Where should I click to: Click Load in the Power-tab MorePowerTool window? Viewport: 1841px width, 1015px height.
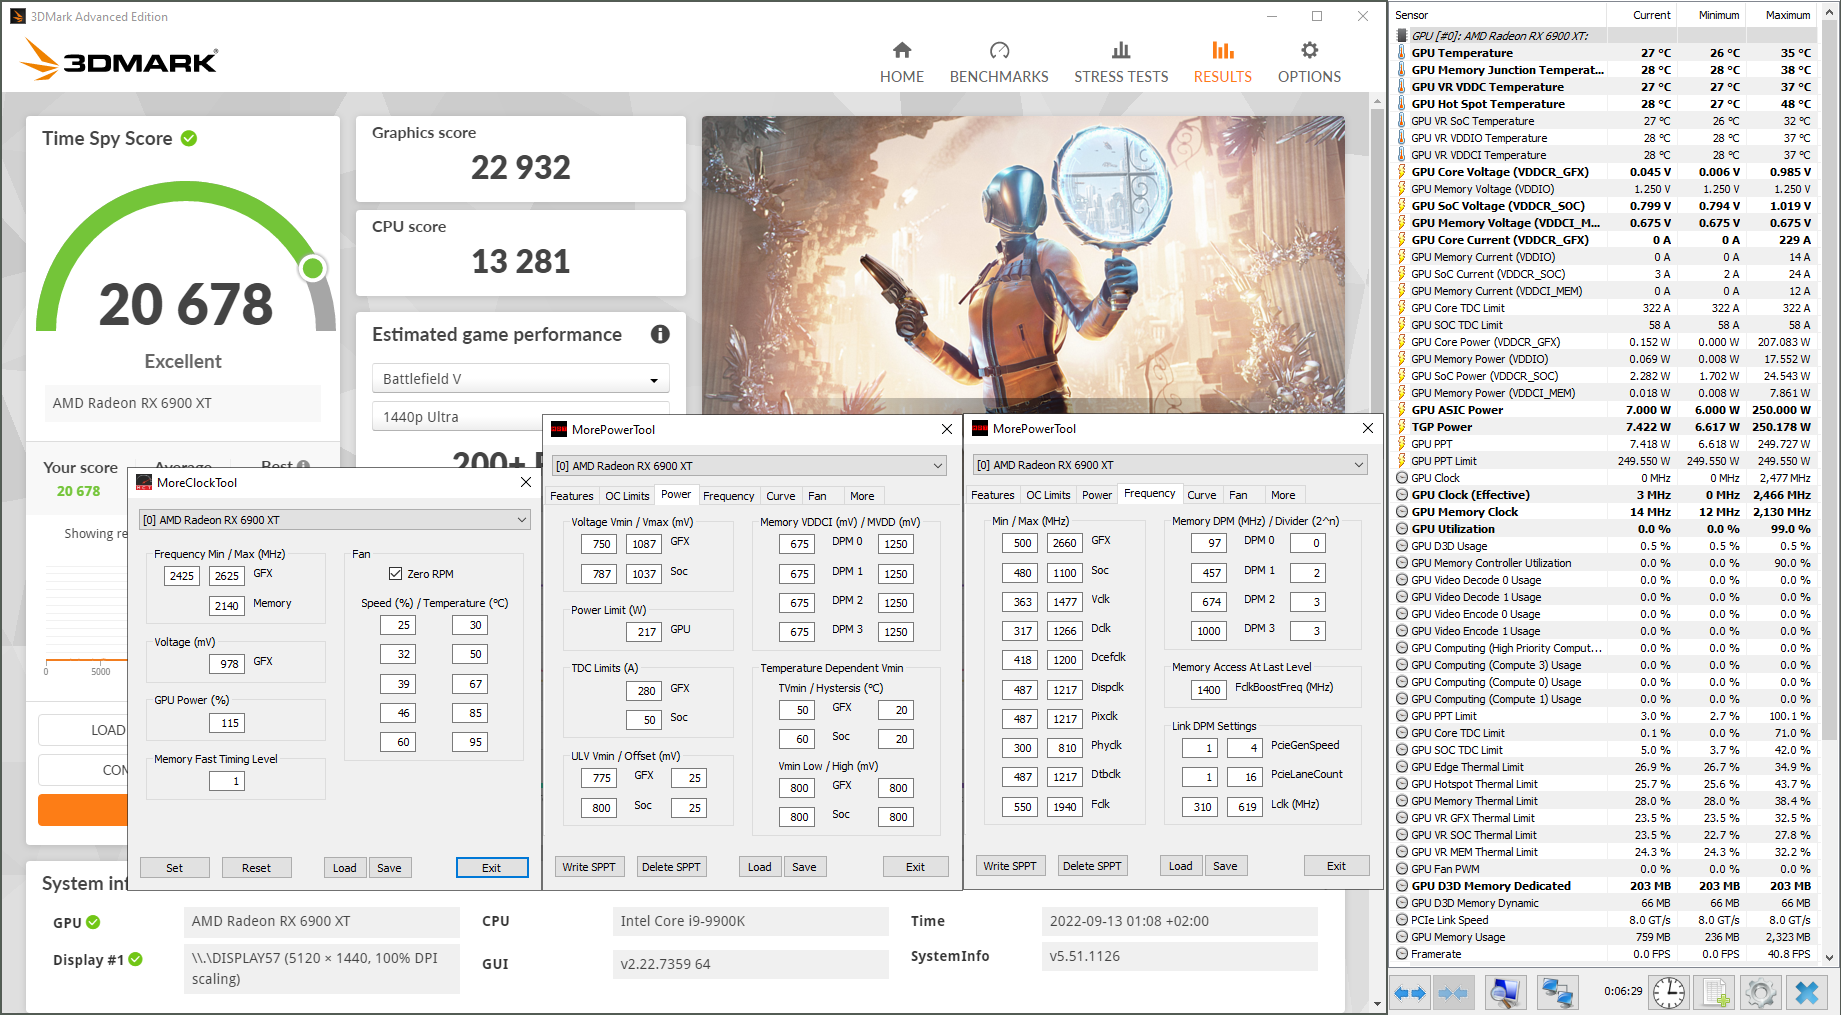760,867
